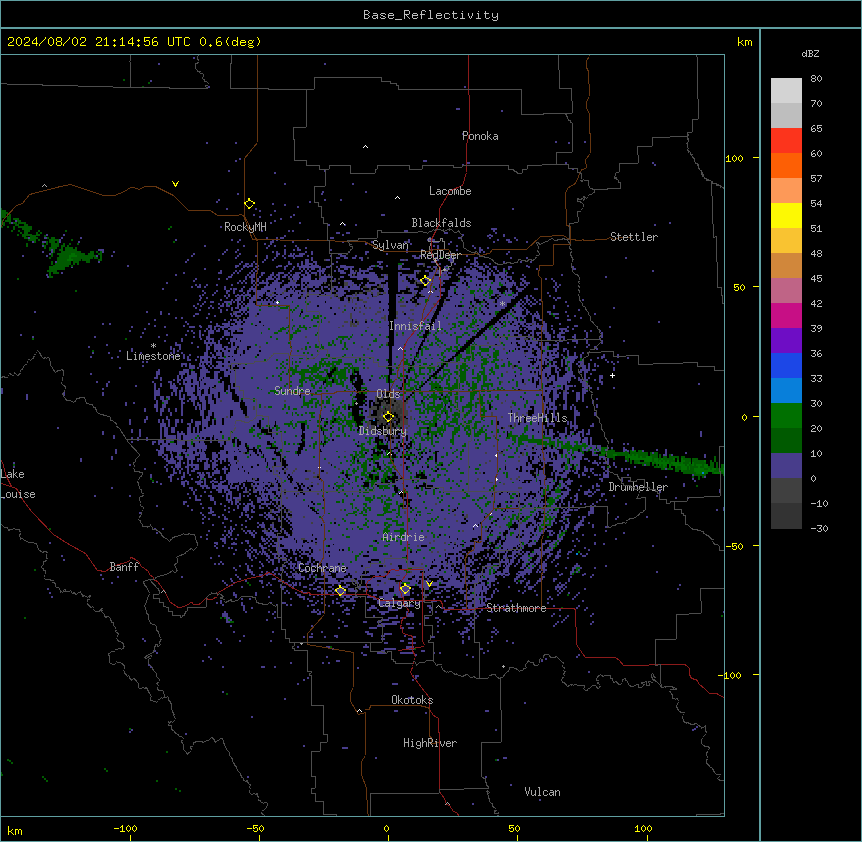Click the Airdrie city label
This screenshot has width=862, height=842.
click(404, 537)
